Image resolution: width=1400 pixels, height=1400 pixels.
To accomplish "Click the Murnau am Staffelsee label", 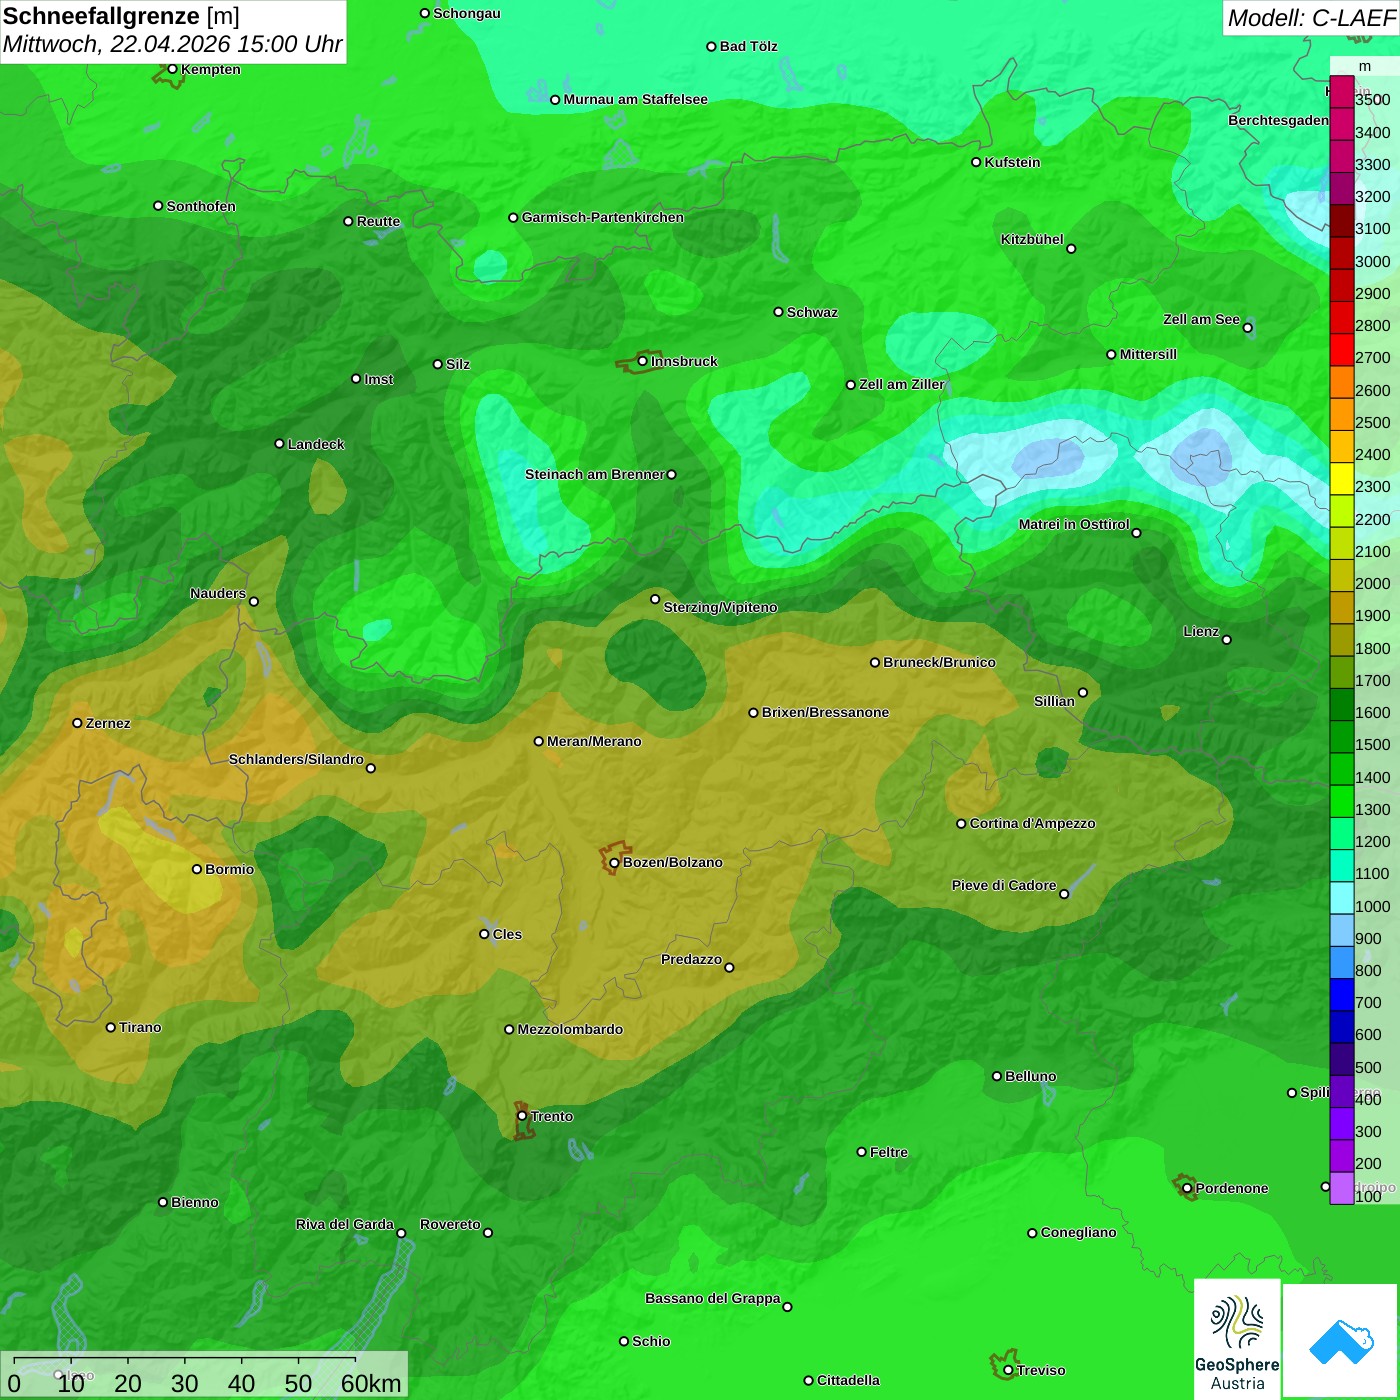I will [x=635, y=99].
